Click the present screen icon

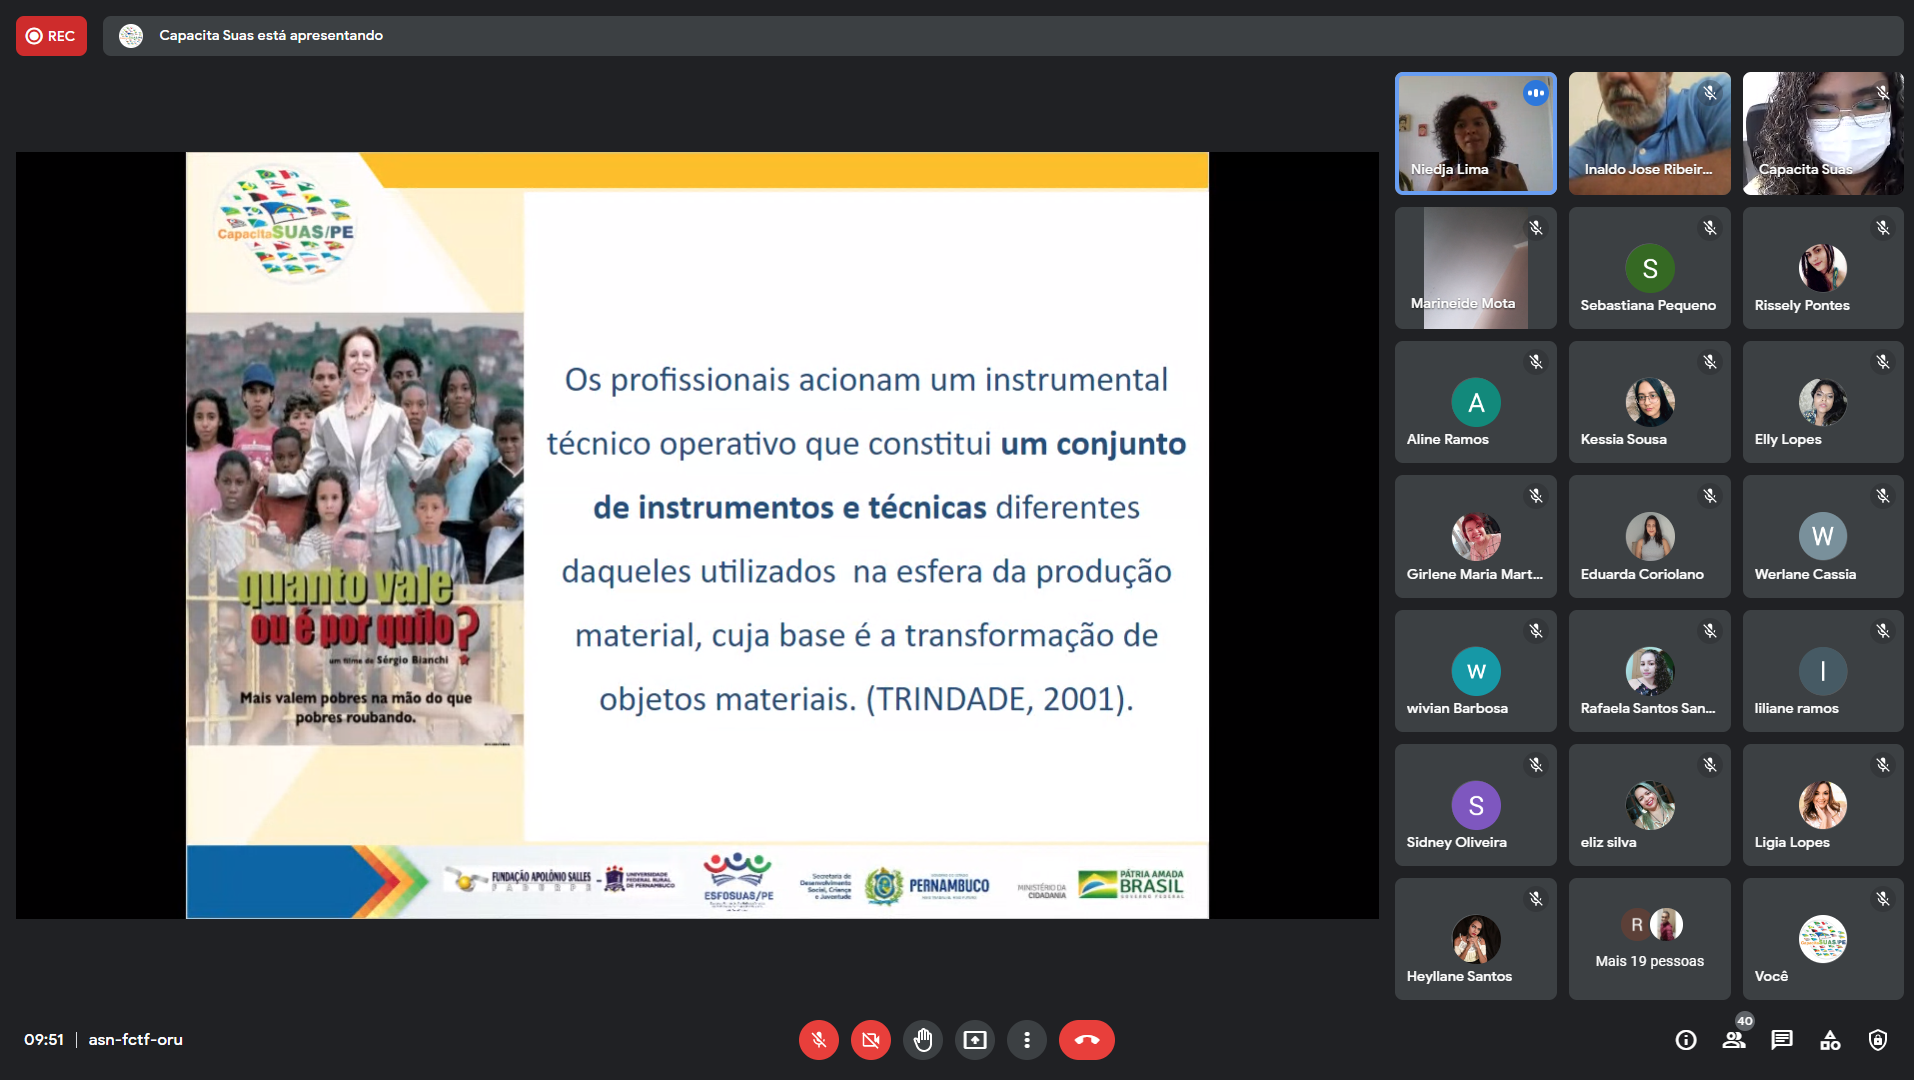click(974, 1040)
